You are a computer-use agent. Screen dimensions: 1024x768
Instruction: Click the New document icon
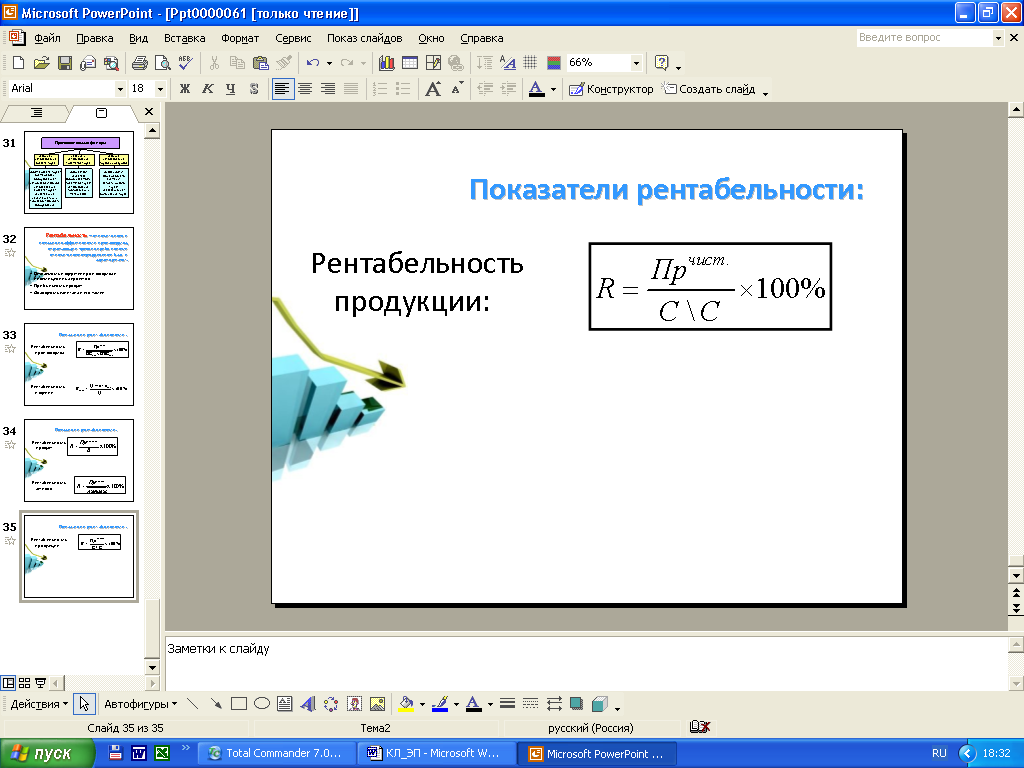[x=18, y=63]
